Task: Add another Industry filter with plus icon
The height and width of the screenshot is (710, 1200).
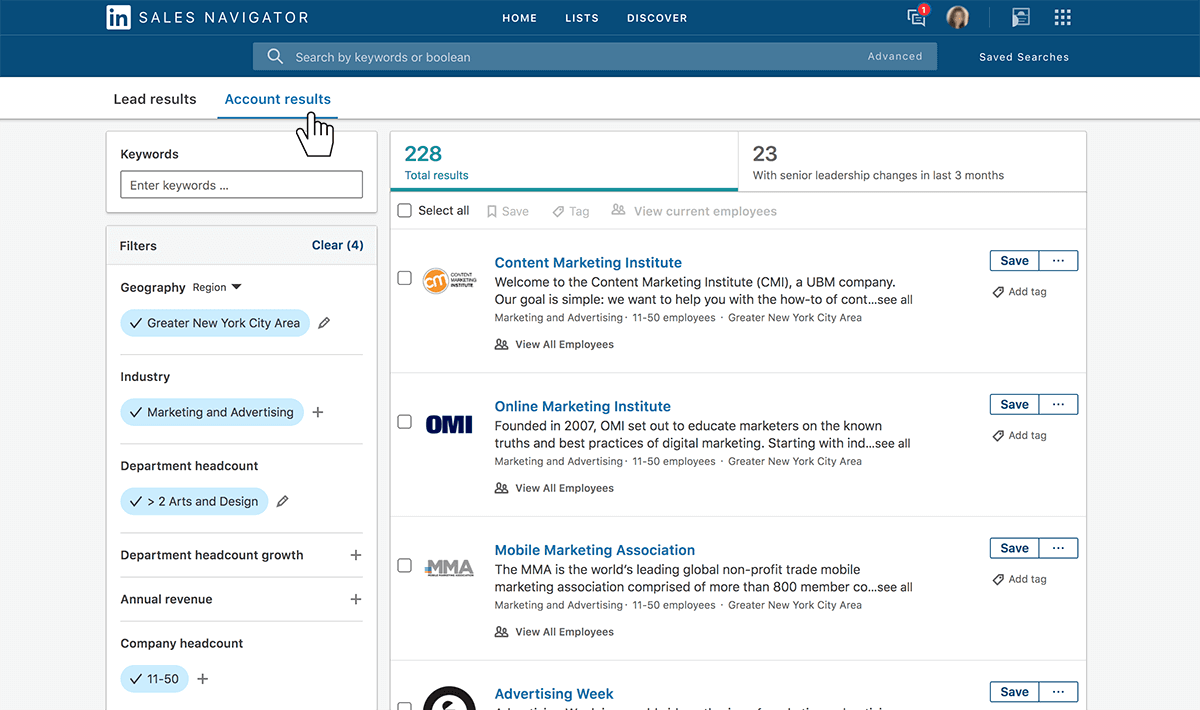Action: tap(318, 412)
